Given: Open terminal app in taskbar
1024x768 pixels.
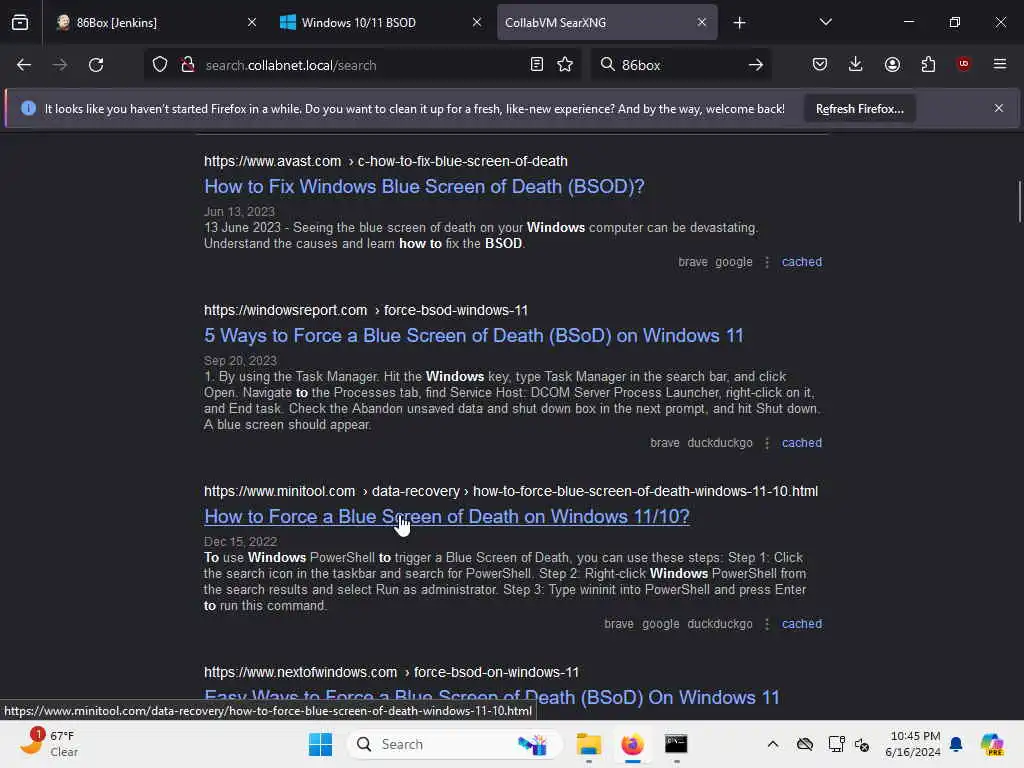Looking at the screenshot, I should tap(676, 744).
